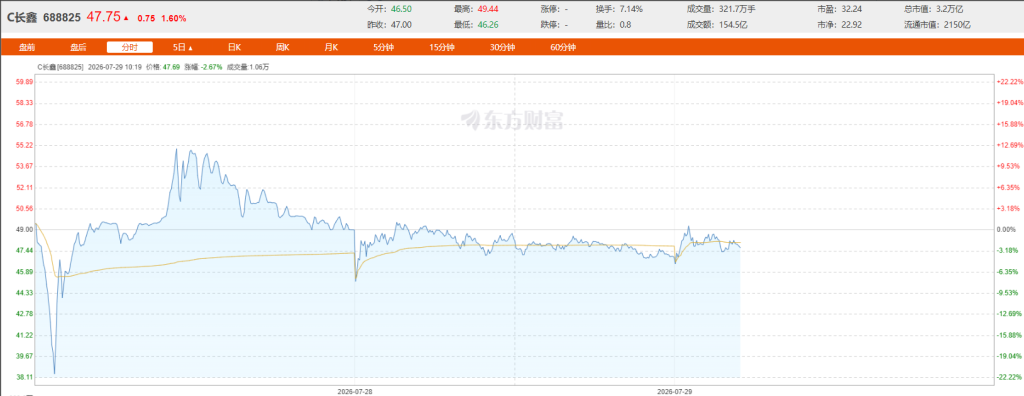
Task: Click the 55.22 price axis label
Action: click(x=24, y=145)
